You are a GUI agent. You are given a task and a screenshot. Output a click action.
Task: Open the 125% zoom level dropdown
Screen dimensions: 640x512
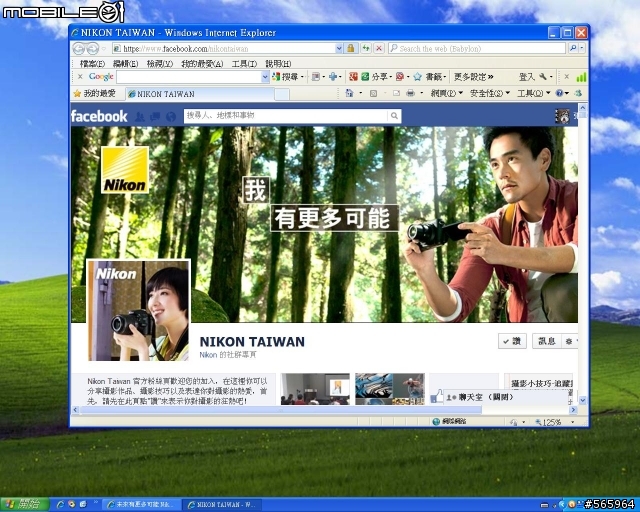coord(573,422)
